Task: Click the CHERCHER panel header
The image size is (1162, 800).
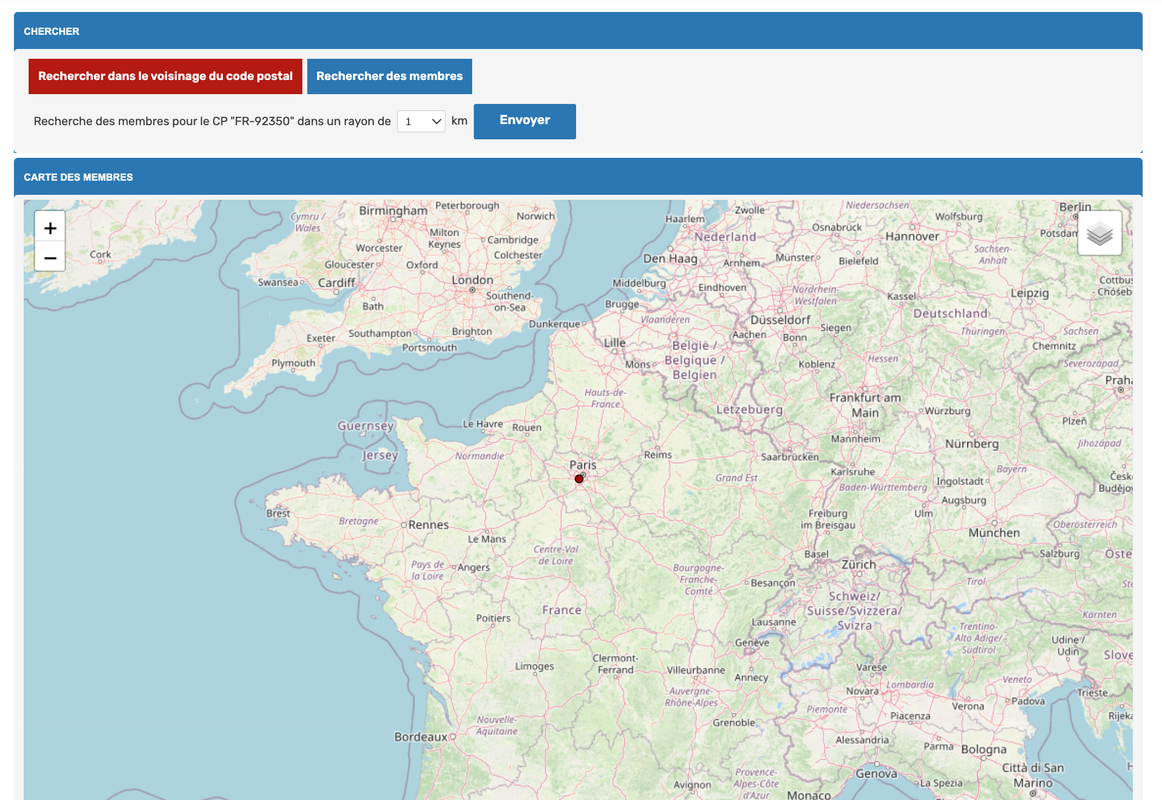Action: [578, 31]
